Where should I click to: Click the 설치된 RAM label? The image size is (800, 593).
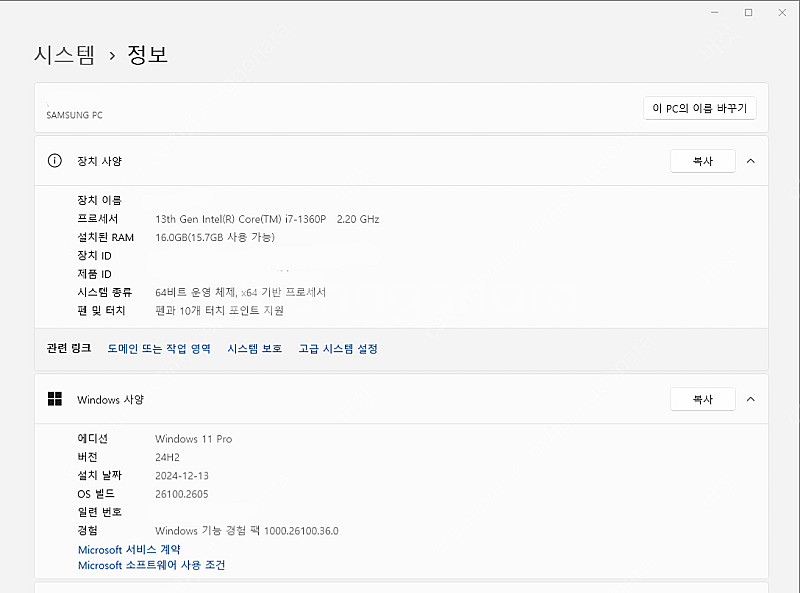[x=106, y=237]
